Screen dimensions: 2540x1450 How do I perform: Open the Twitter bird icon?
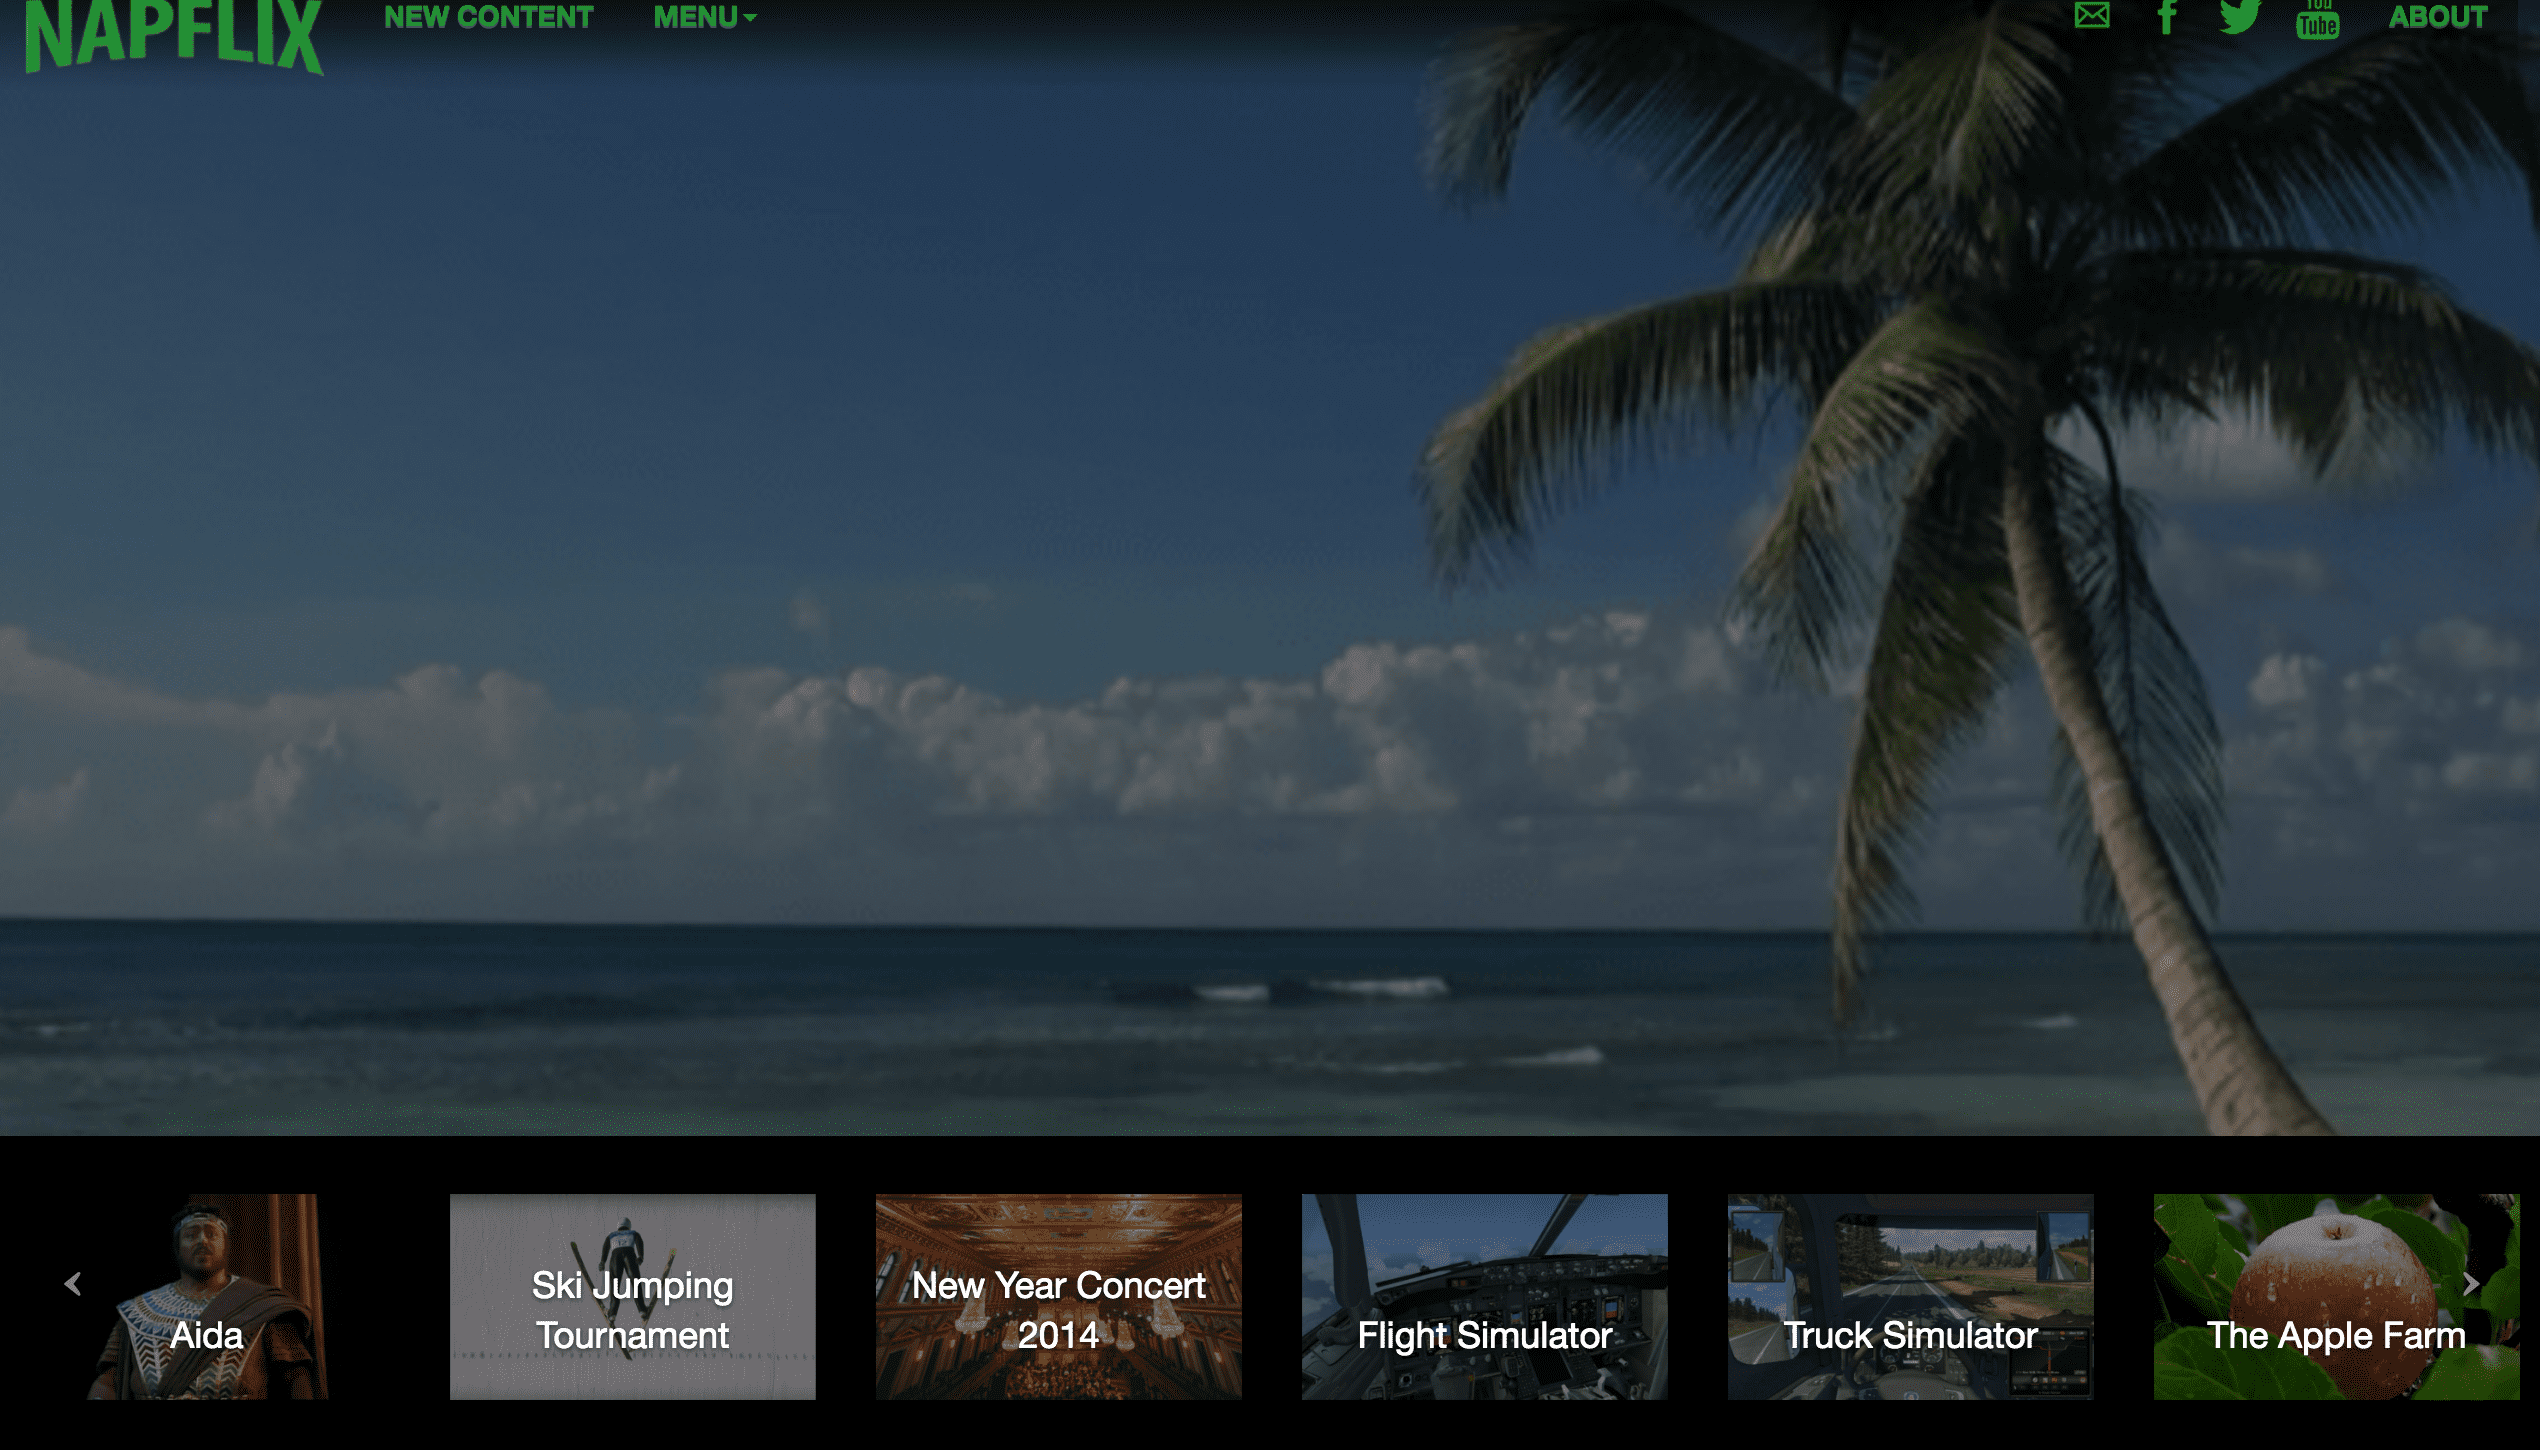tap(2240, 16)
